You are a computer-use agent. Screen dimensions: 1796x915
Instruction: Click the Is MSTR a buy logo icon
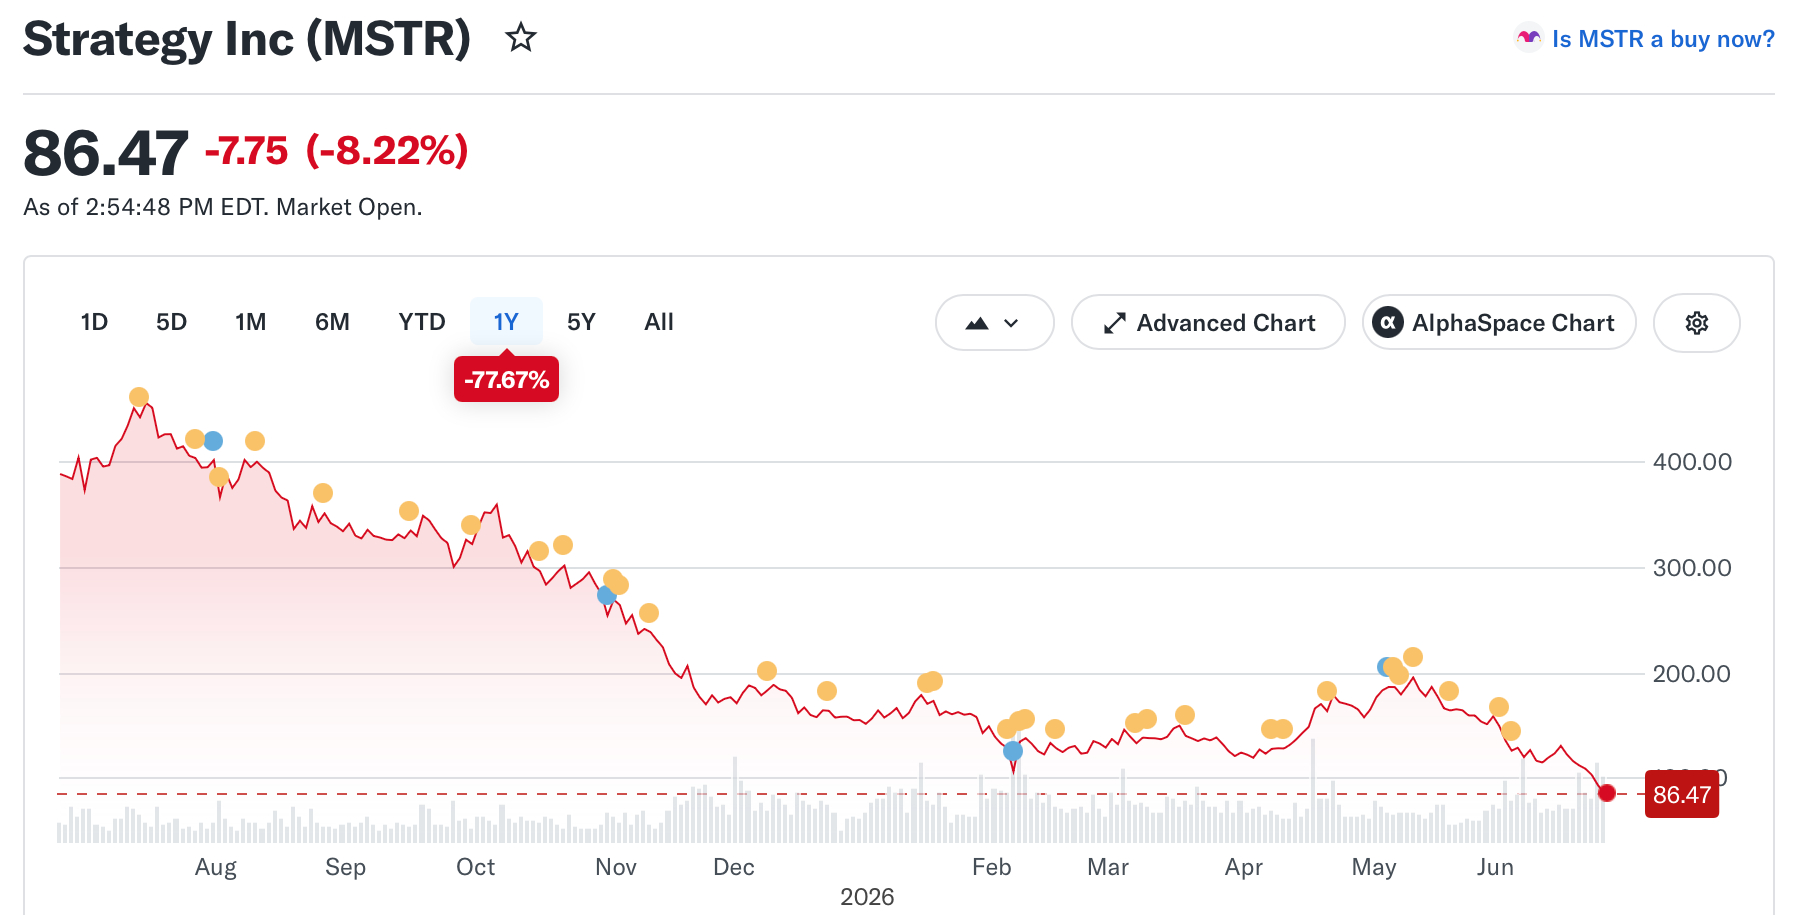tap(1528, 38)
